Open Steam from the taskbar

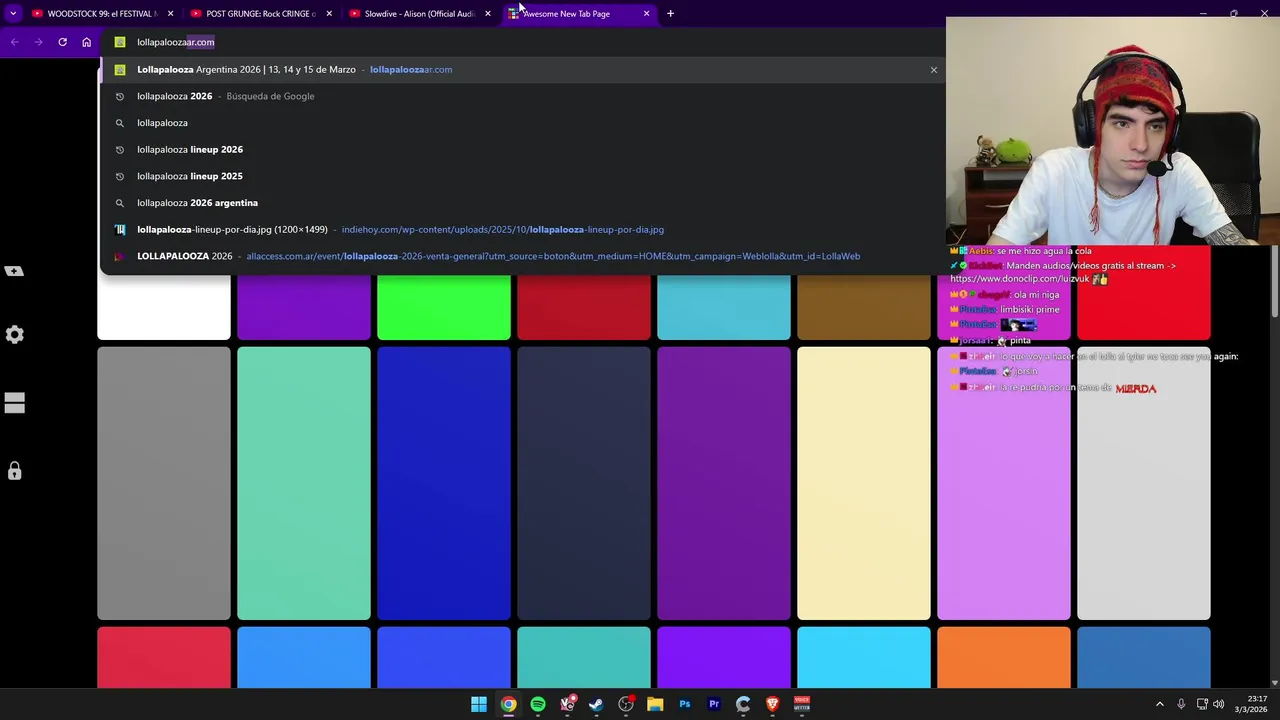596,704
